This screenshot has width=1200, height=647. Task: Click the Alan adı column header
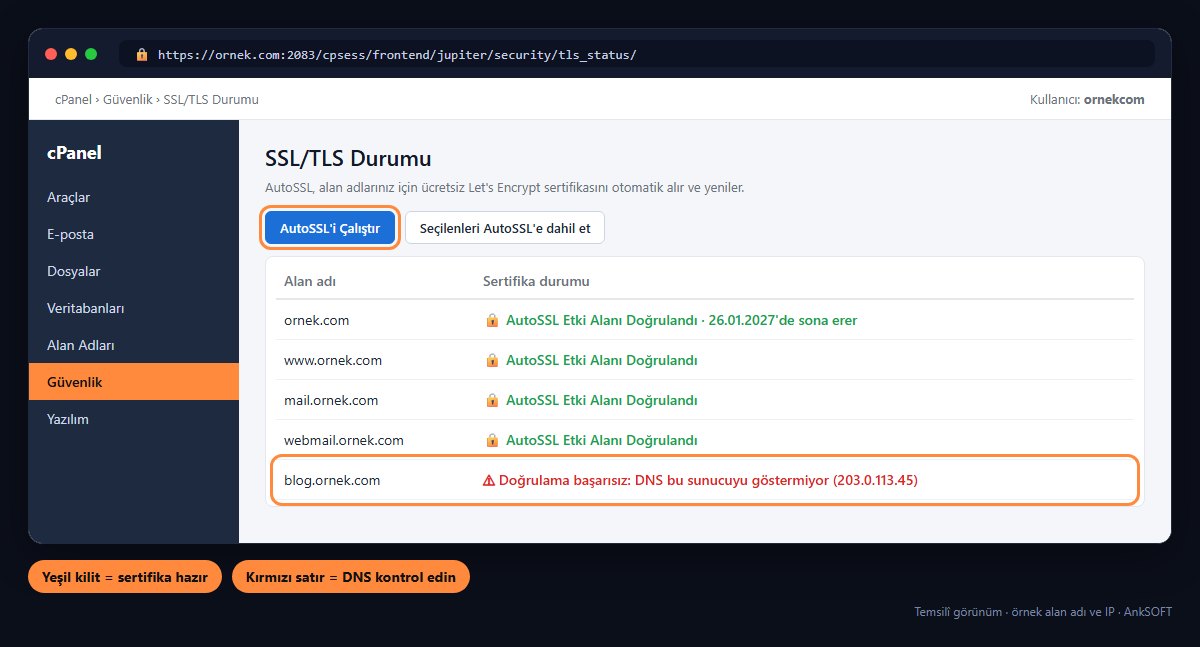(310, 281)
